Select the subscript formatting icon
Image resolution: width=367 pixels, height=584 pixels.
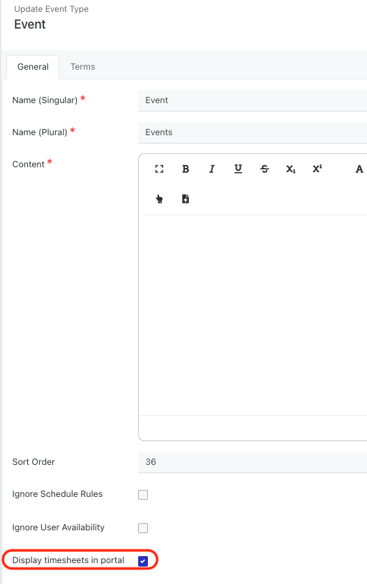(291, 169)
